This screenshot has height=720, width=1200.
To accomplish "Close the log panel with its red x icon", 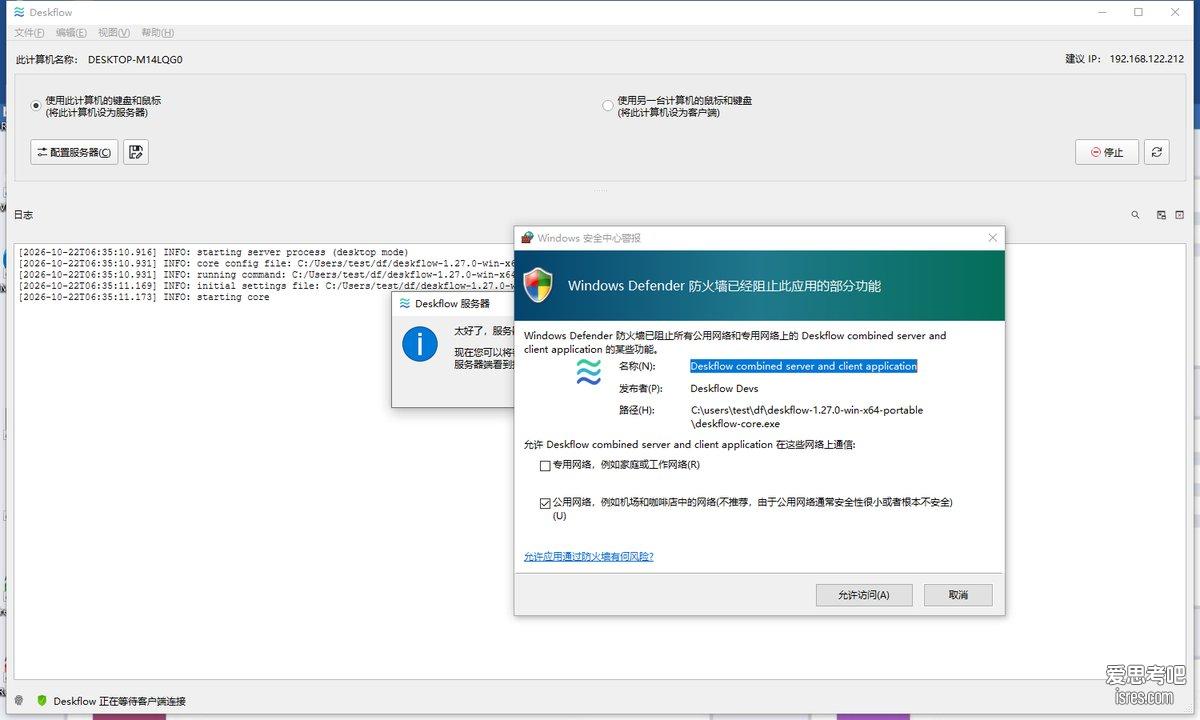I will (x=1179, y=215).
